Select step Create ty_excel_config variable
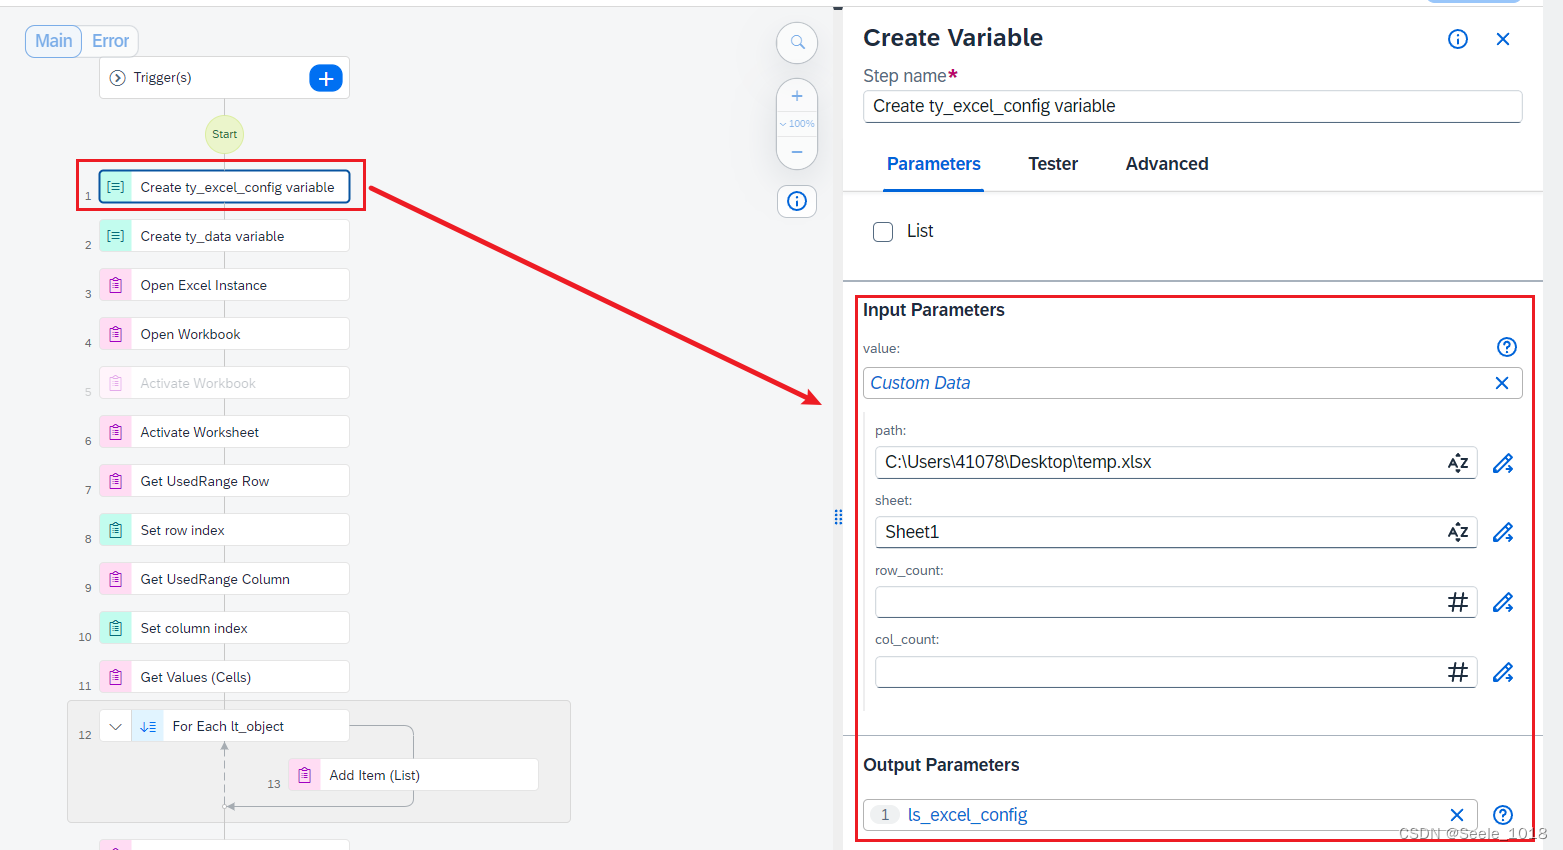This screenshot has height=850, width=1563. [224, 187]
